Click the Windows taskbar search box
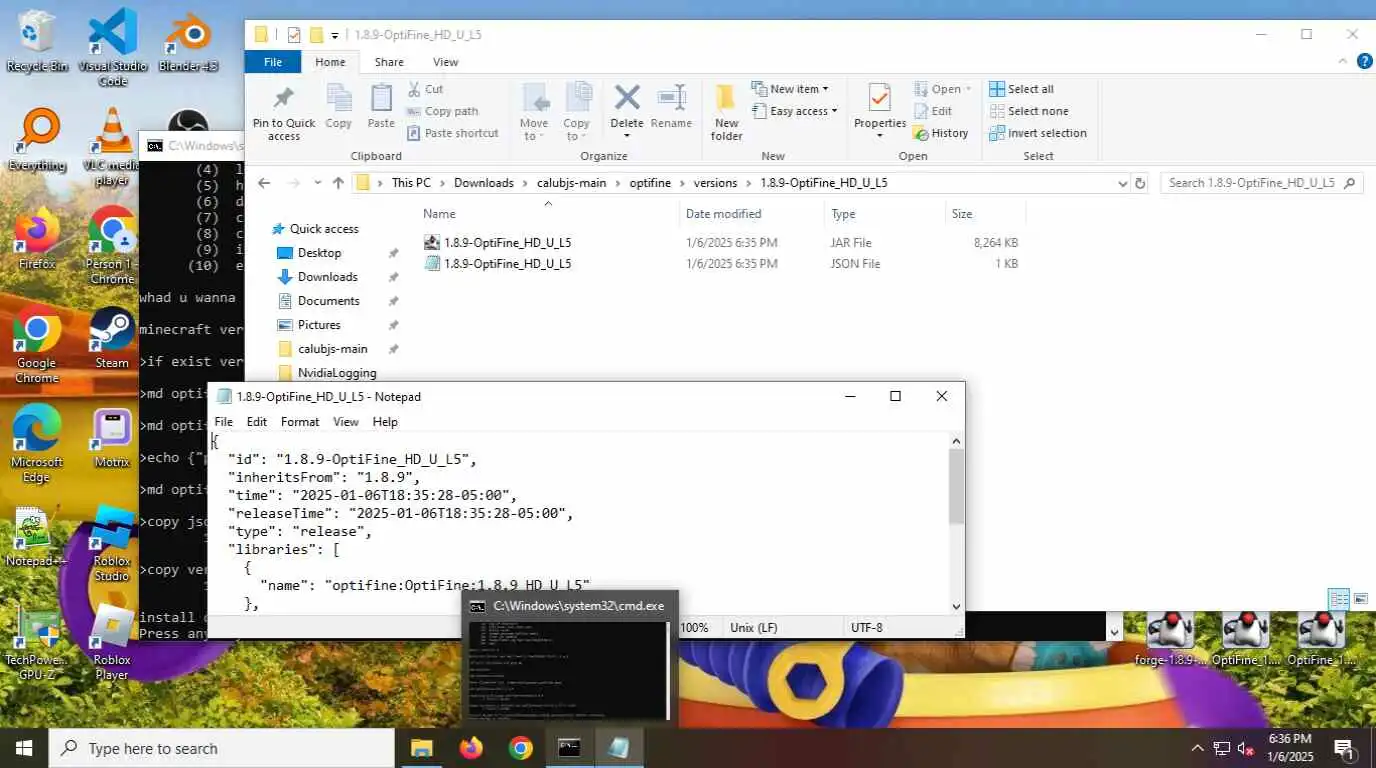This screenshot has height=768, width=1376. tap(222, 748)
